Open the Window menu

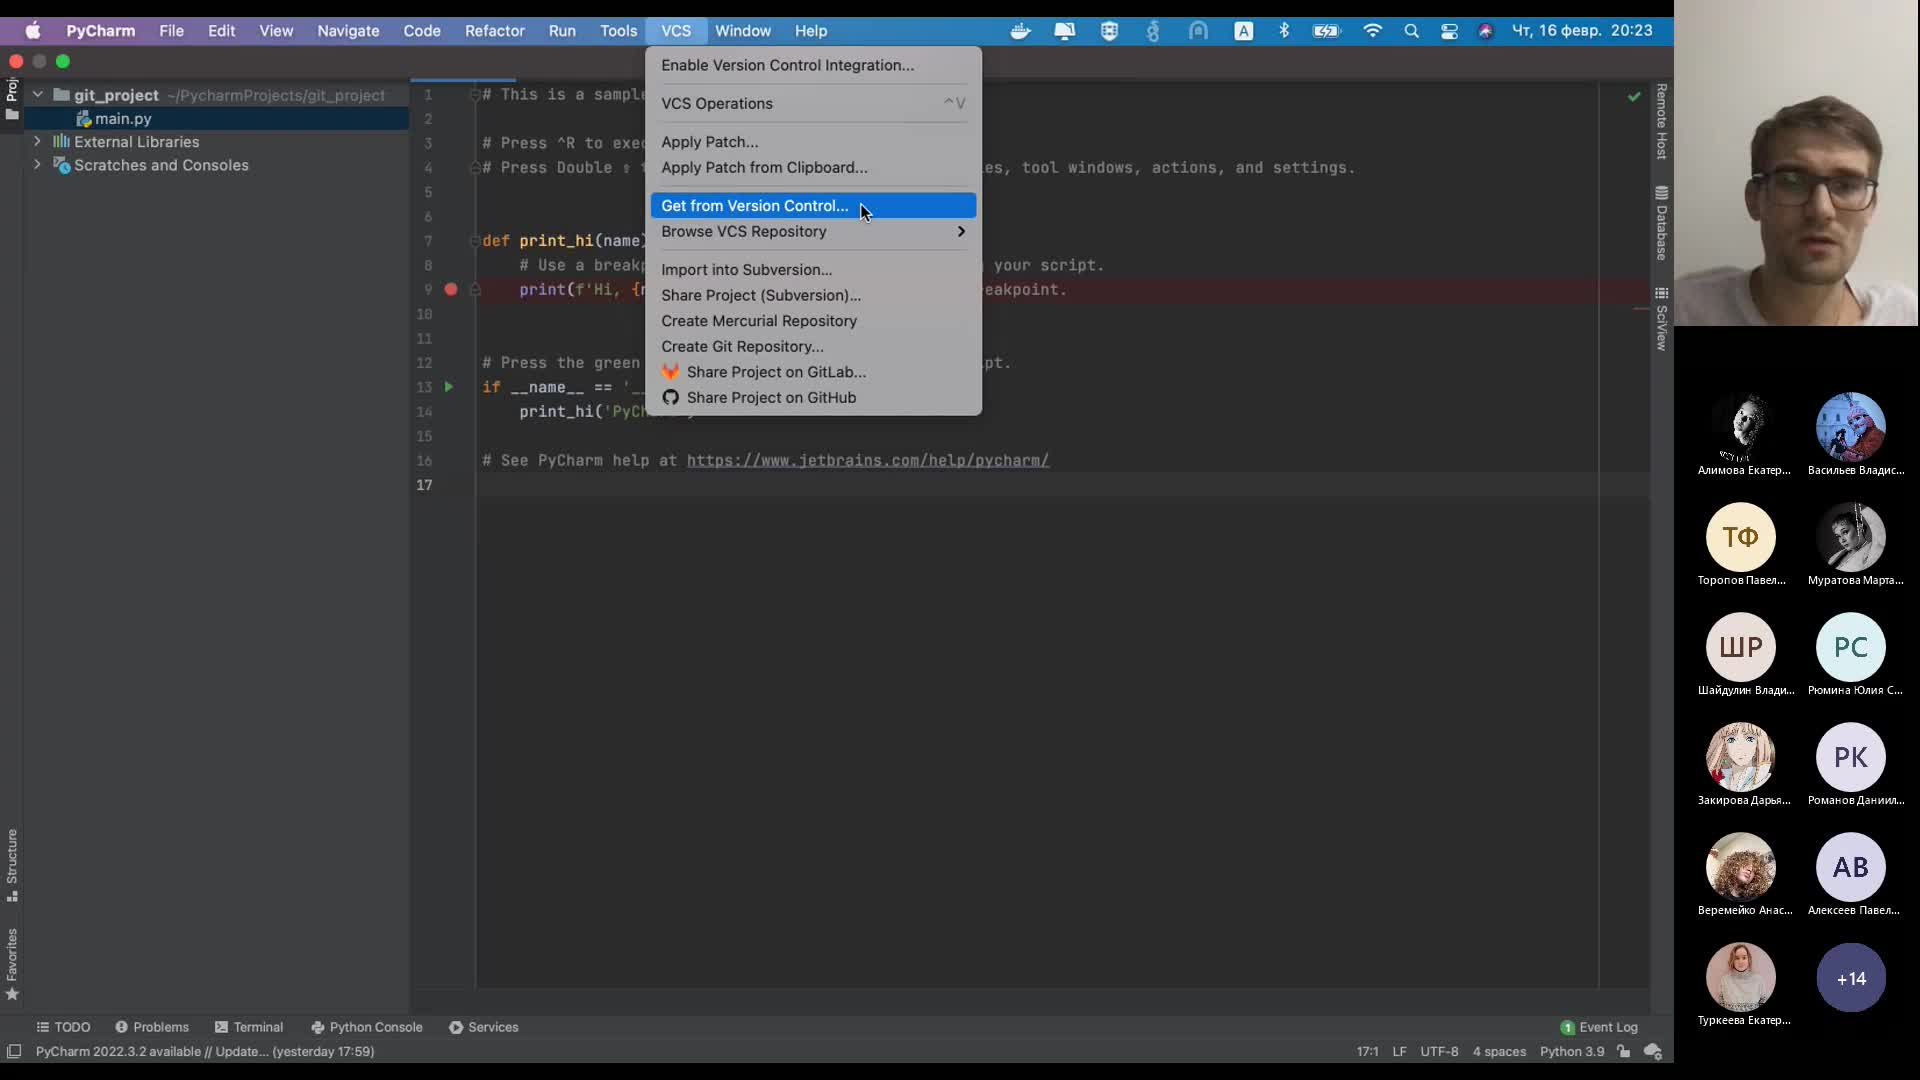[x=743, y=31]
